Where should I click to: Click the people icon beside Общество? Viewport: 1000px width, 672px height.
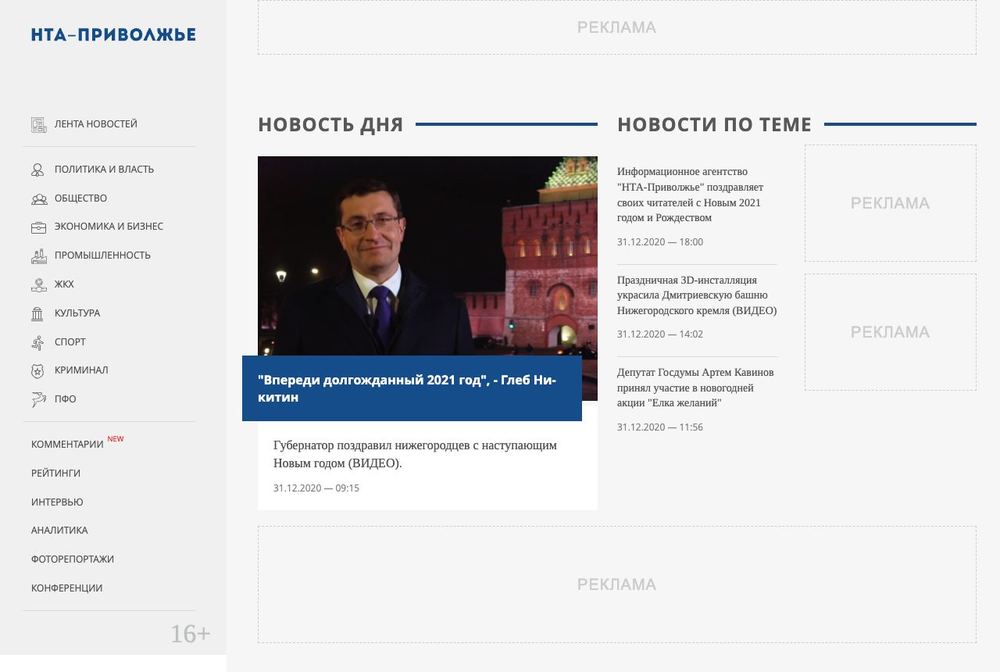[x=38, y=198]
